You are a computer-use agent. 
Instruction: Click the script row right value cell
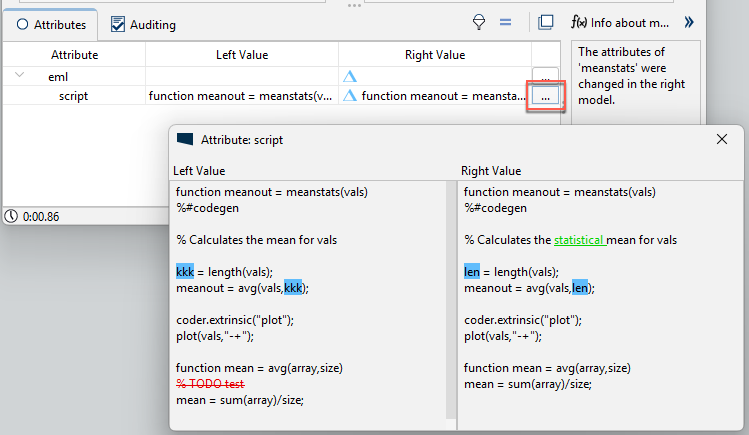435,96
